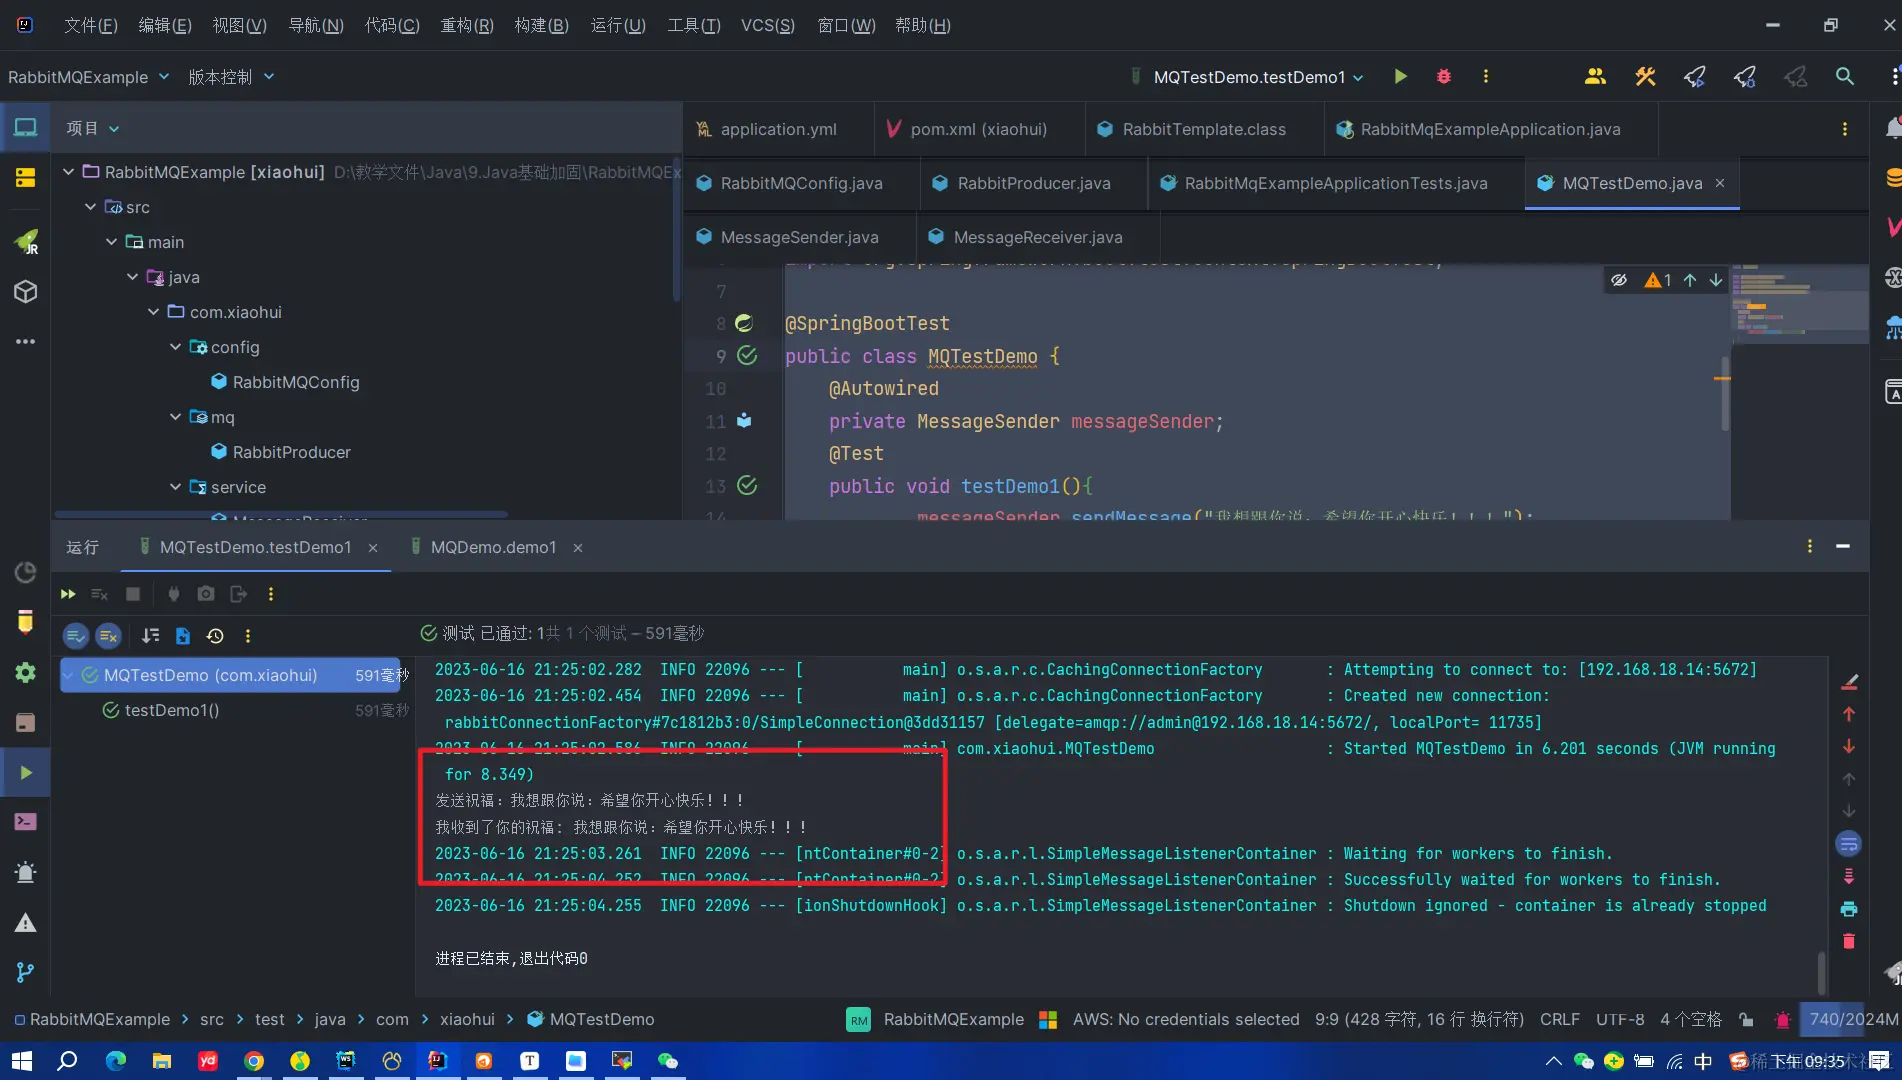
Task: Collapse the service package node
Action: click(175, 487)
